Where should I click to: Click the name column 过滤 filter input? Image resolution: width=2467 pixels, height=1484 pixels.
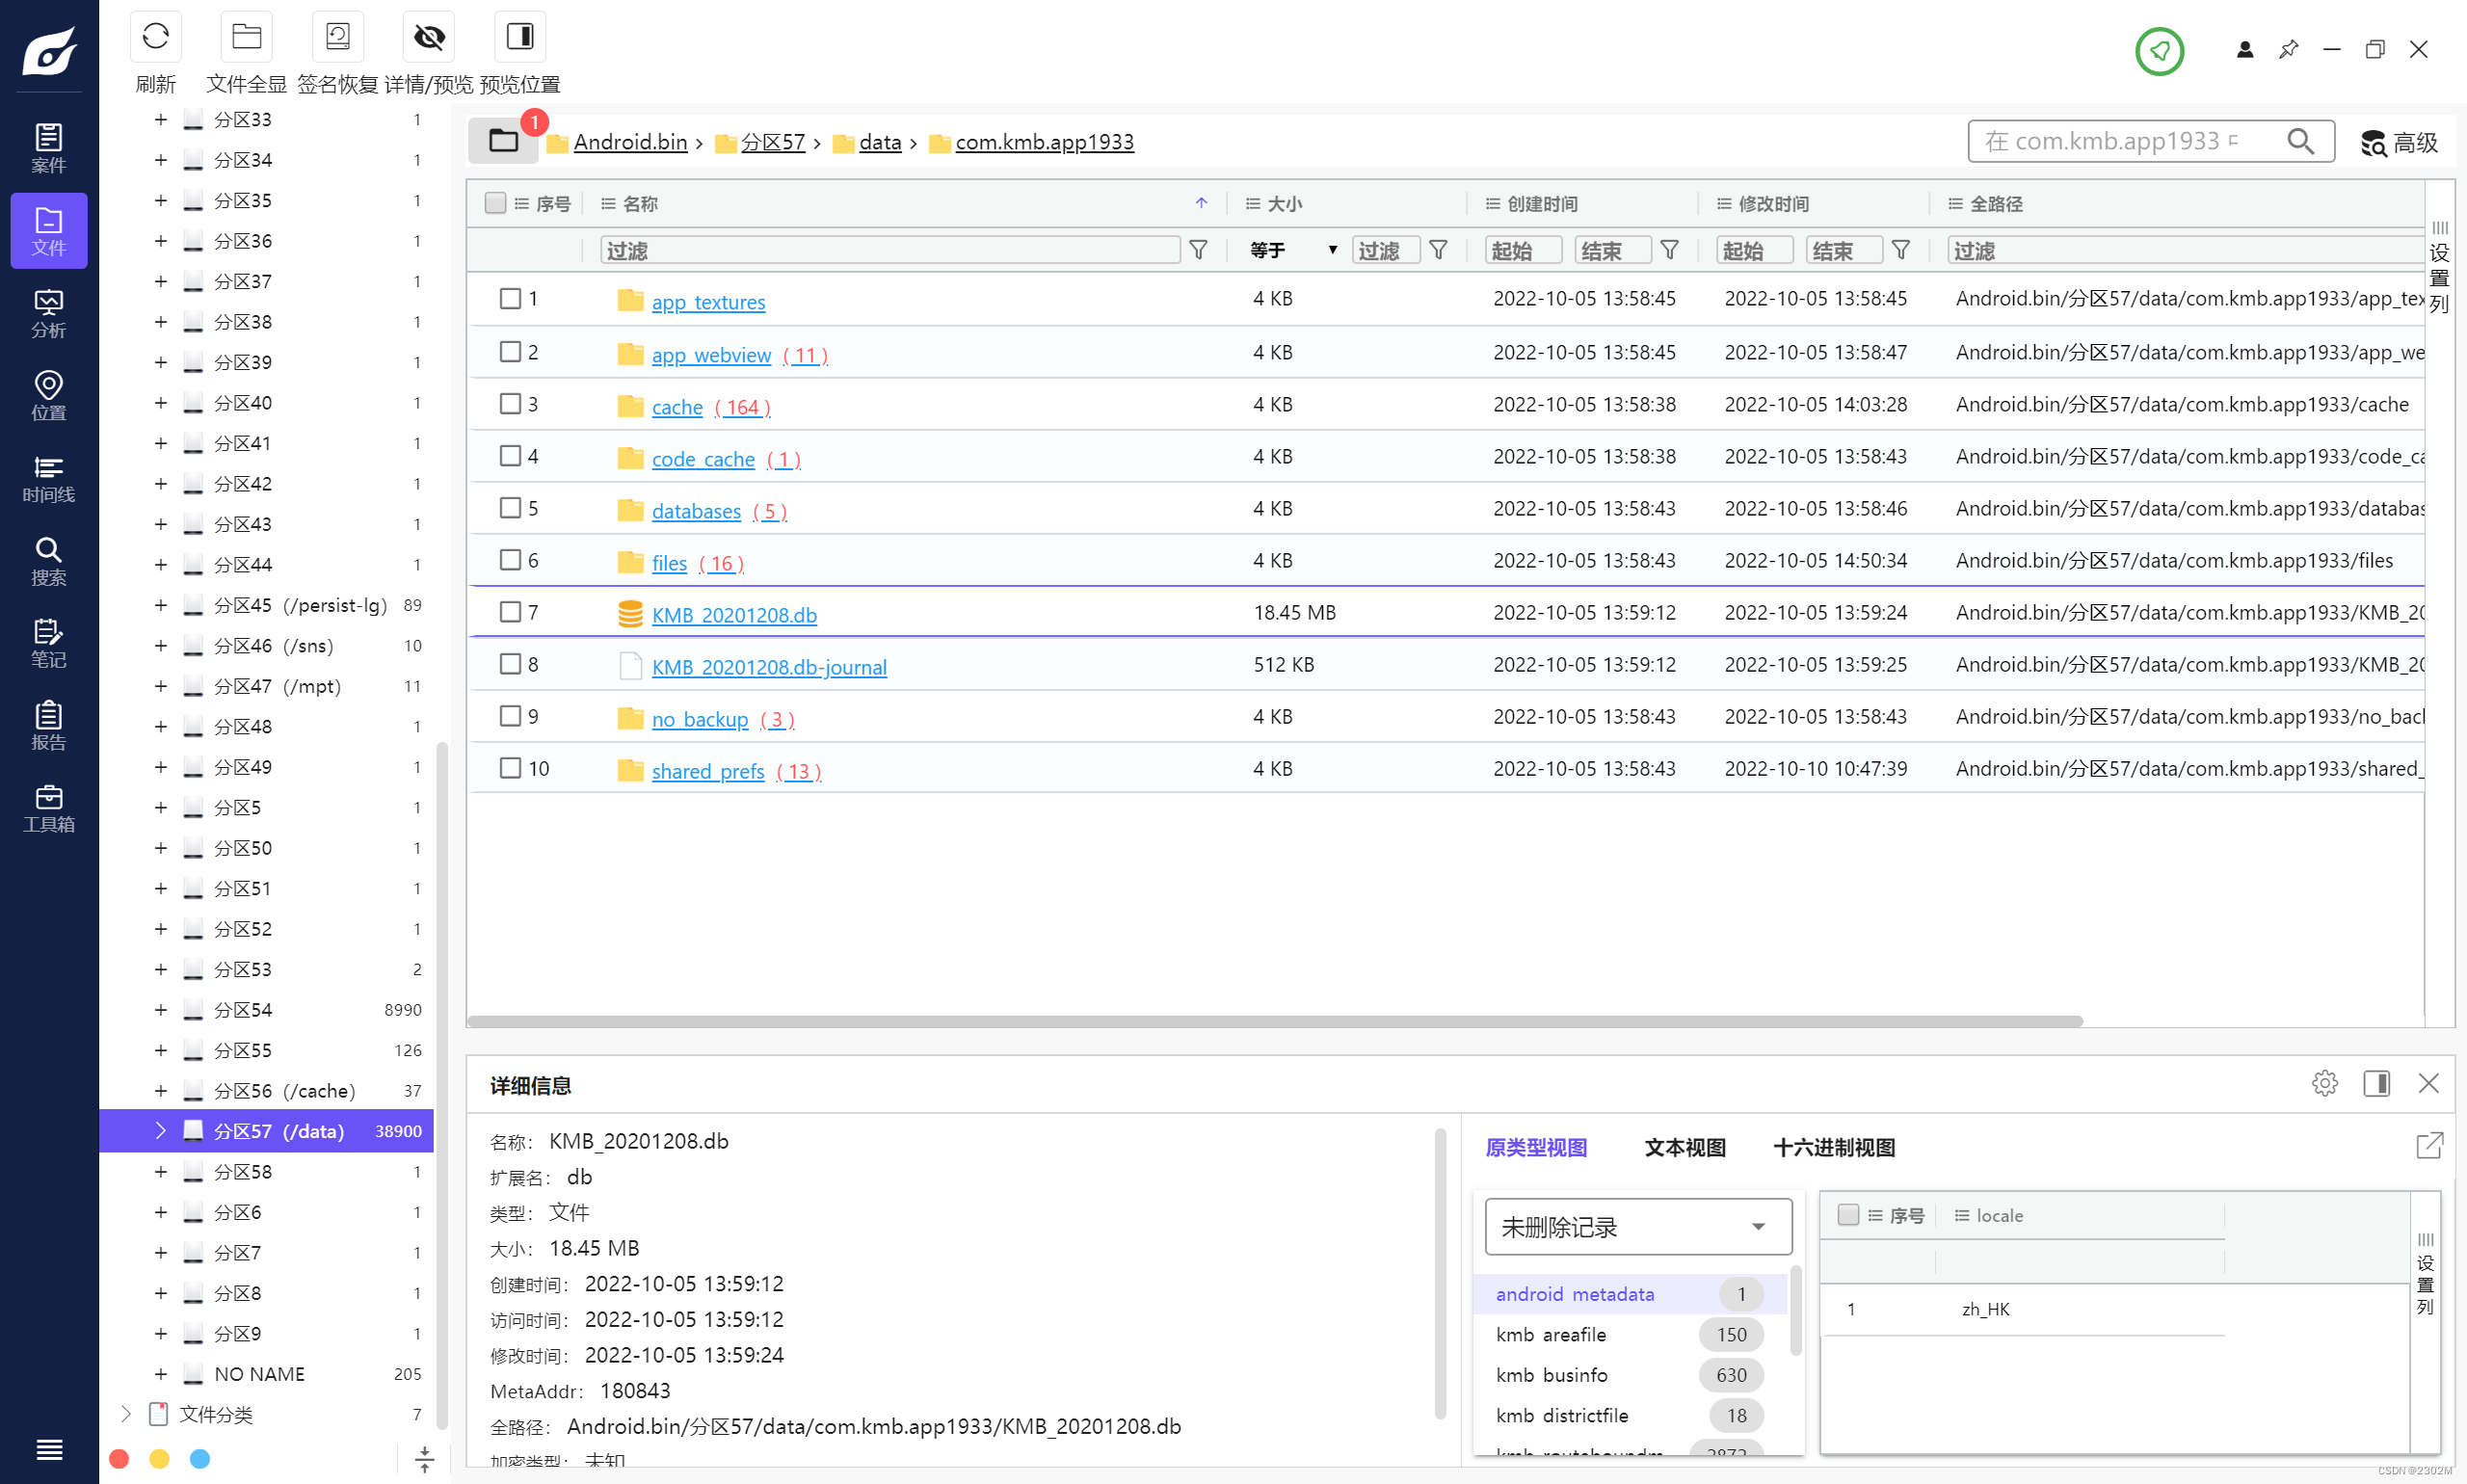click(x=890, y=250)
